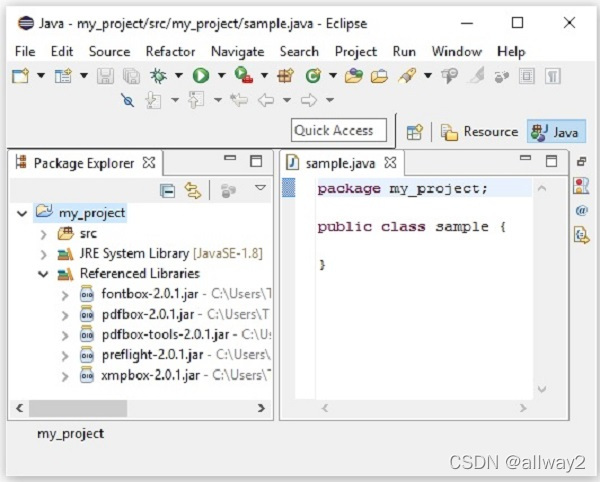Click the Restore icon in right trim

click(x=582, y=161)
